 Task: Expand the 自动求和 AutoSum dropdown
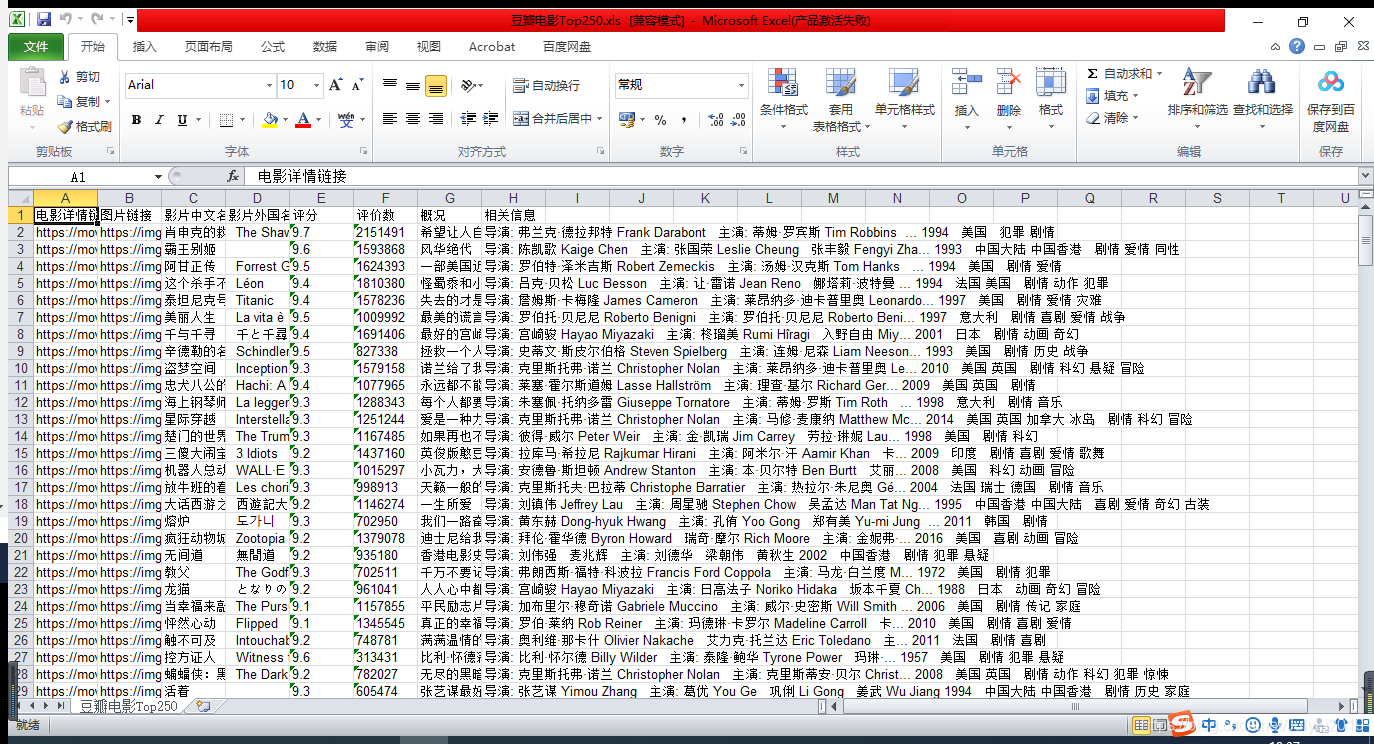click(x=1160, y=74)
